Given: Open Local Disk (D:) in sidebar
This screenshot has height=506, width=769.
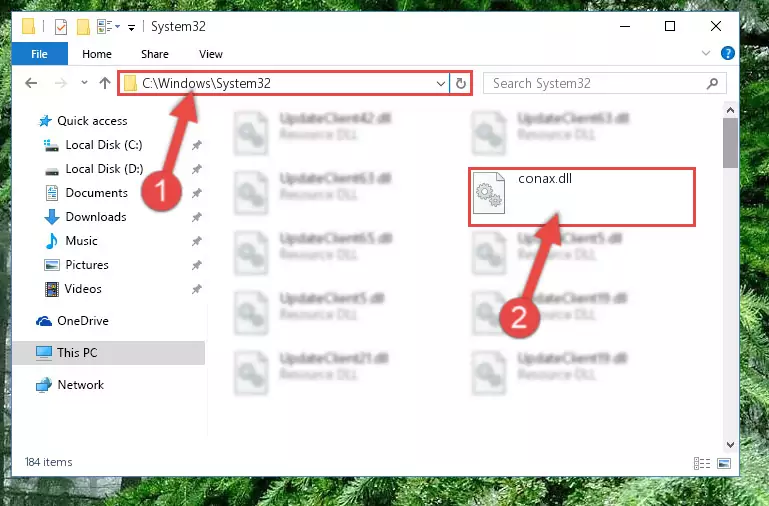Looking at the screenshot, I should click(104, 169).
